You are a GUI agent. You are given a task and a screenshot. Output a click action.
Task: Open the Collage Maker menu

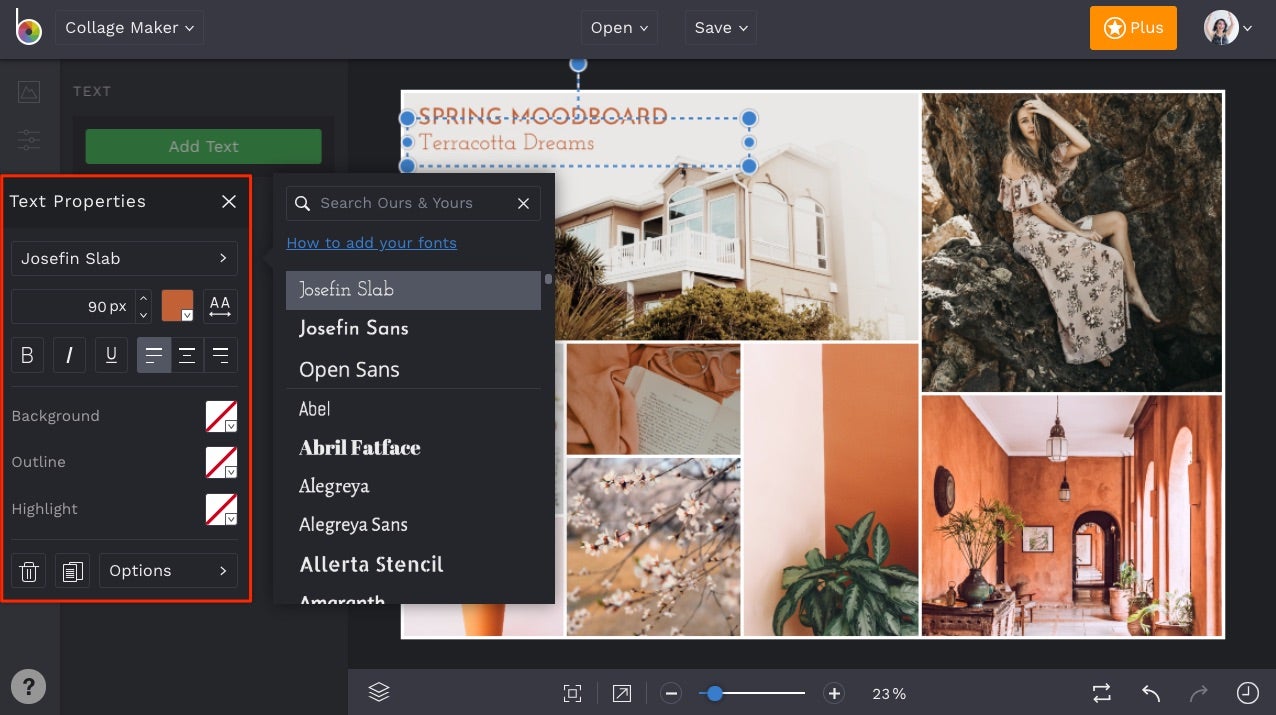[x=129, y=27]
